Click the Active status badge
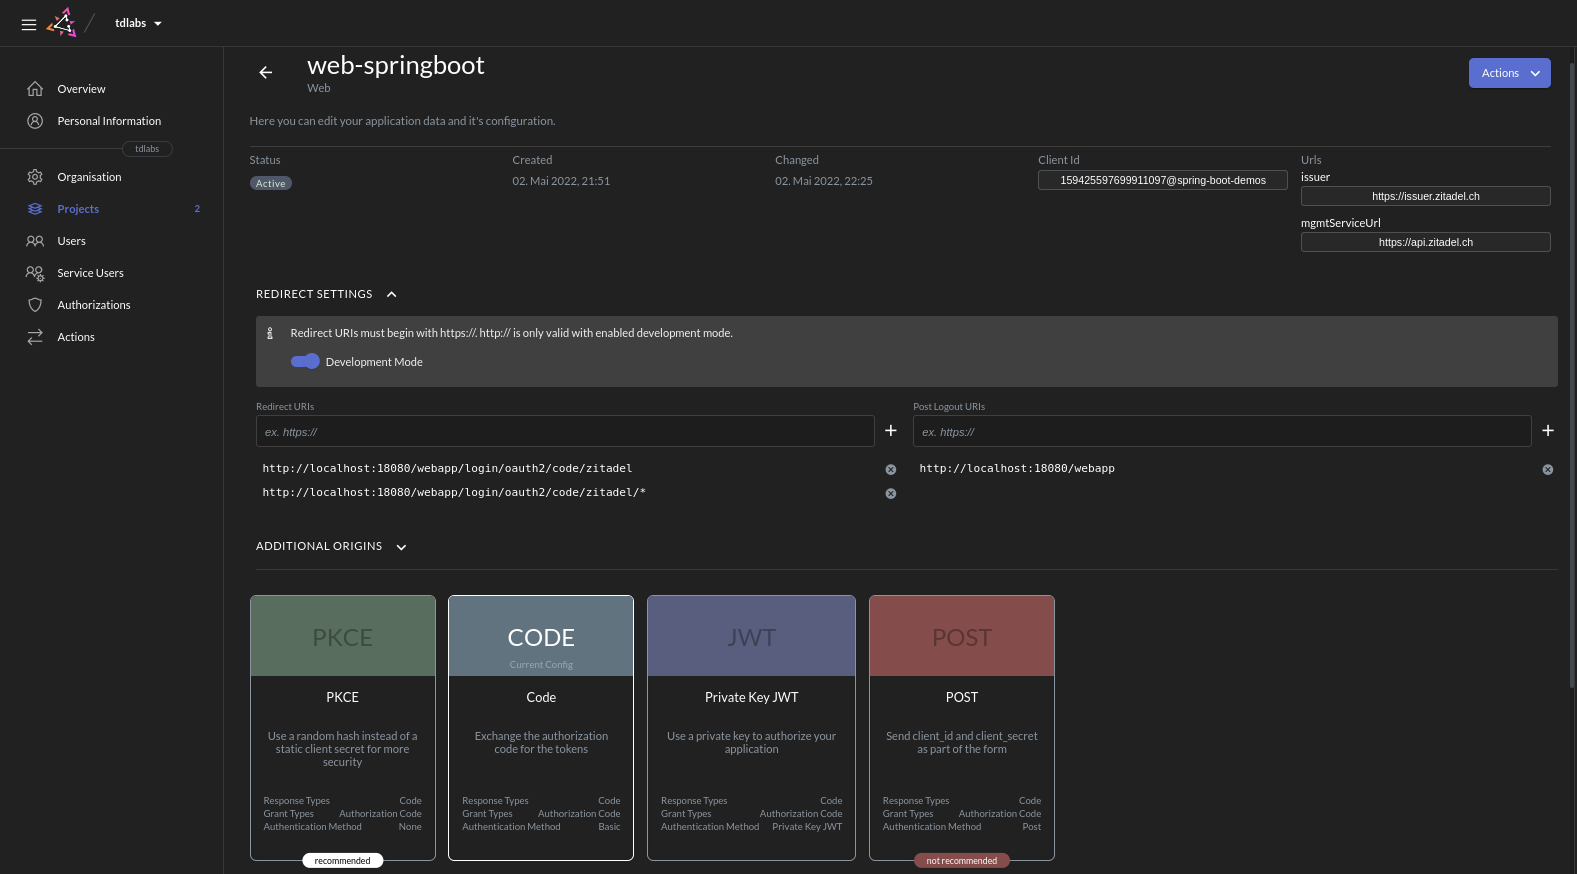Viewport: 1577px width, 874px height. click(271, 183)
